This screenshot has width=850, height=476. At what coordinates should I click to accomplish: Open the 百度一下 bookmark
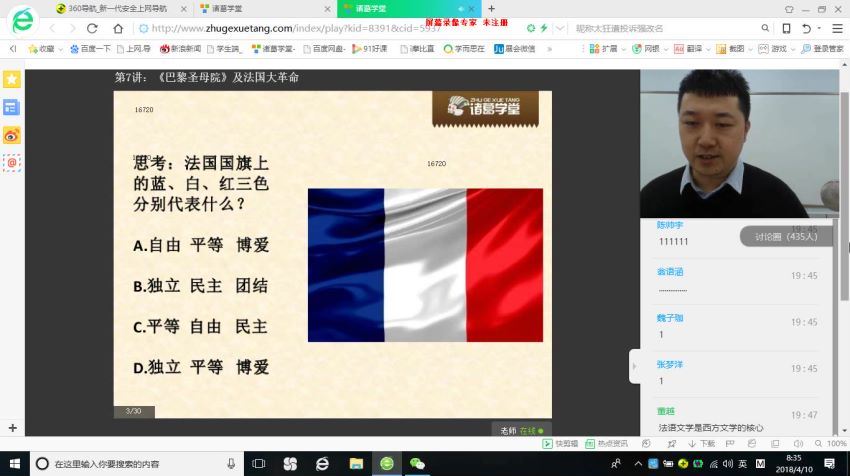coord(91,49)
